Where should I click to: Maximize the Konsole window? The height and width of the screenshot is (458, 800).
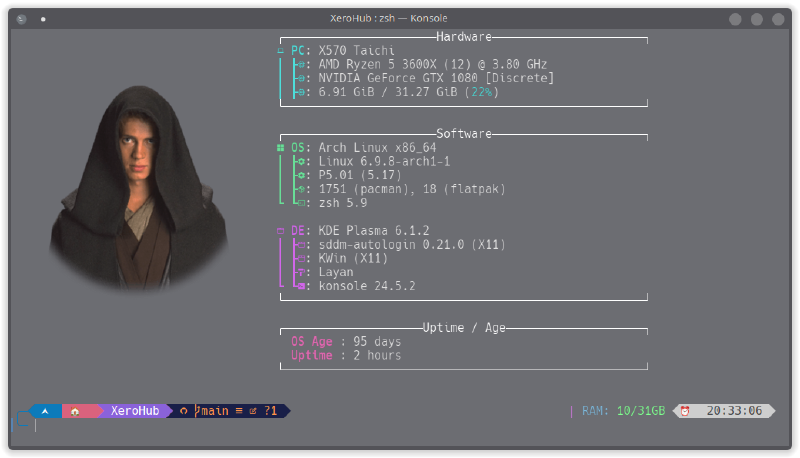click(x=757, y=18)
